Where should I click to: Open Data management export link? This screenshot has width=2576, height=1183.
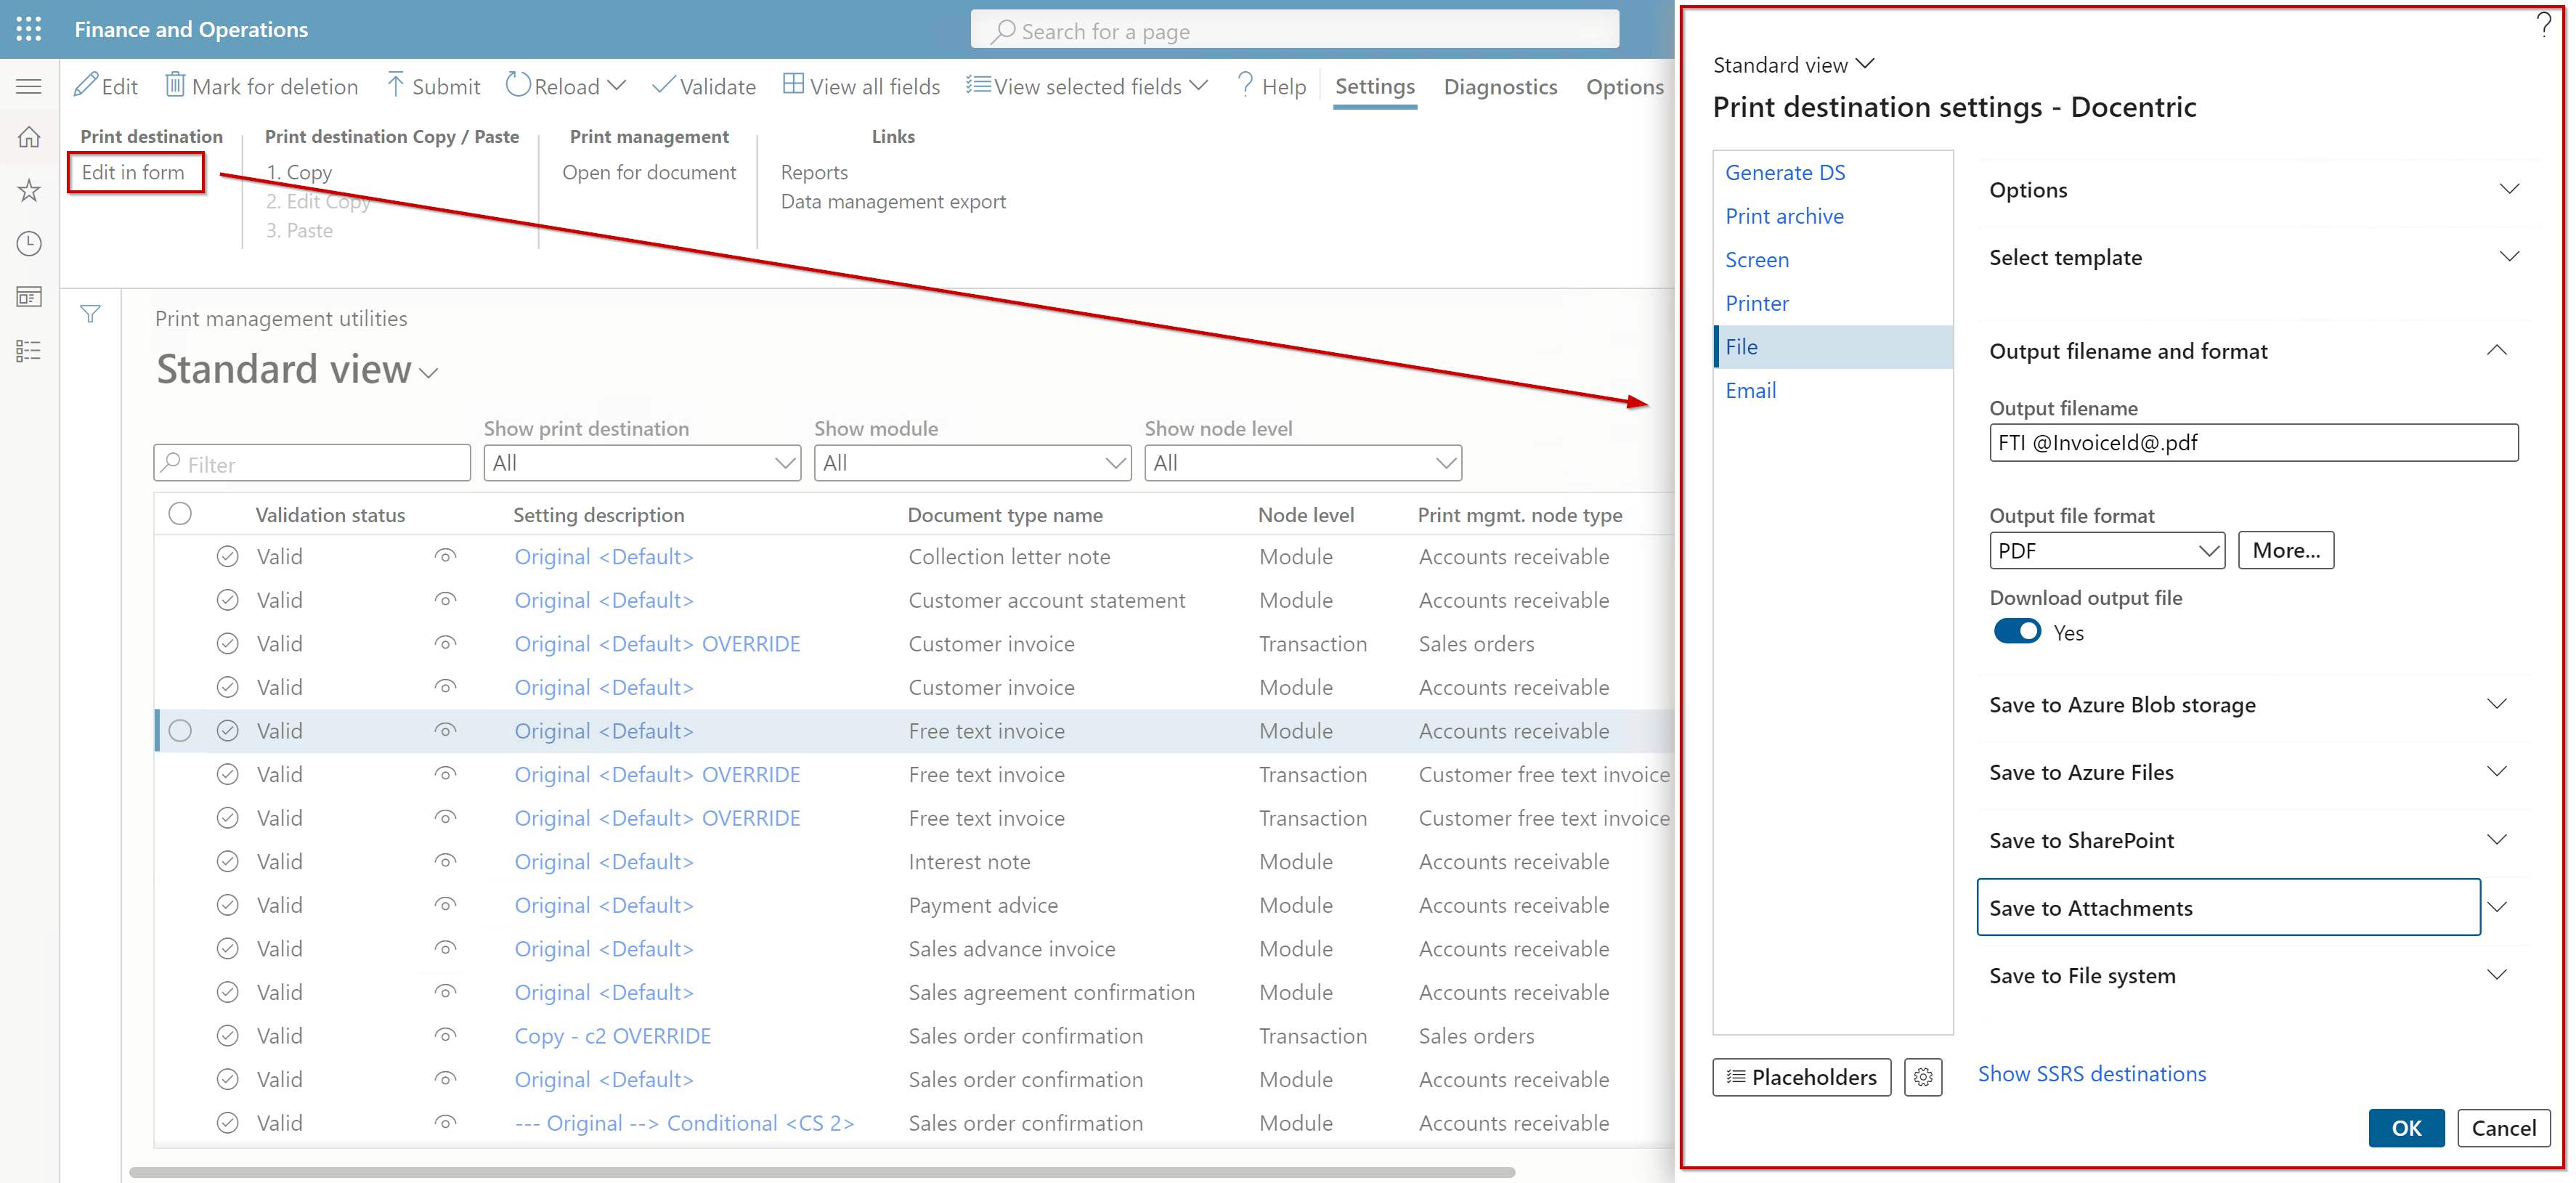[x=893, y=201]
